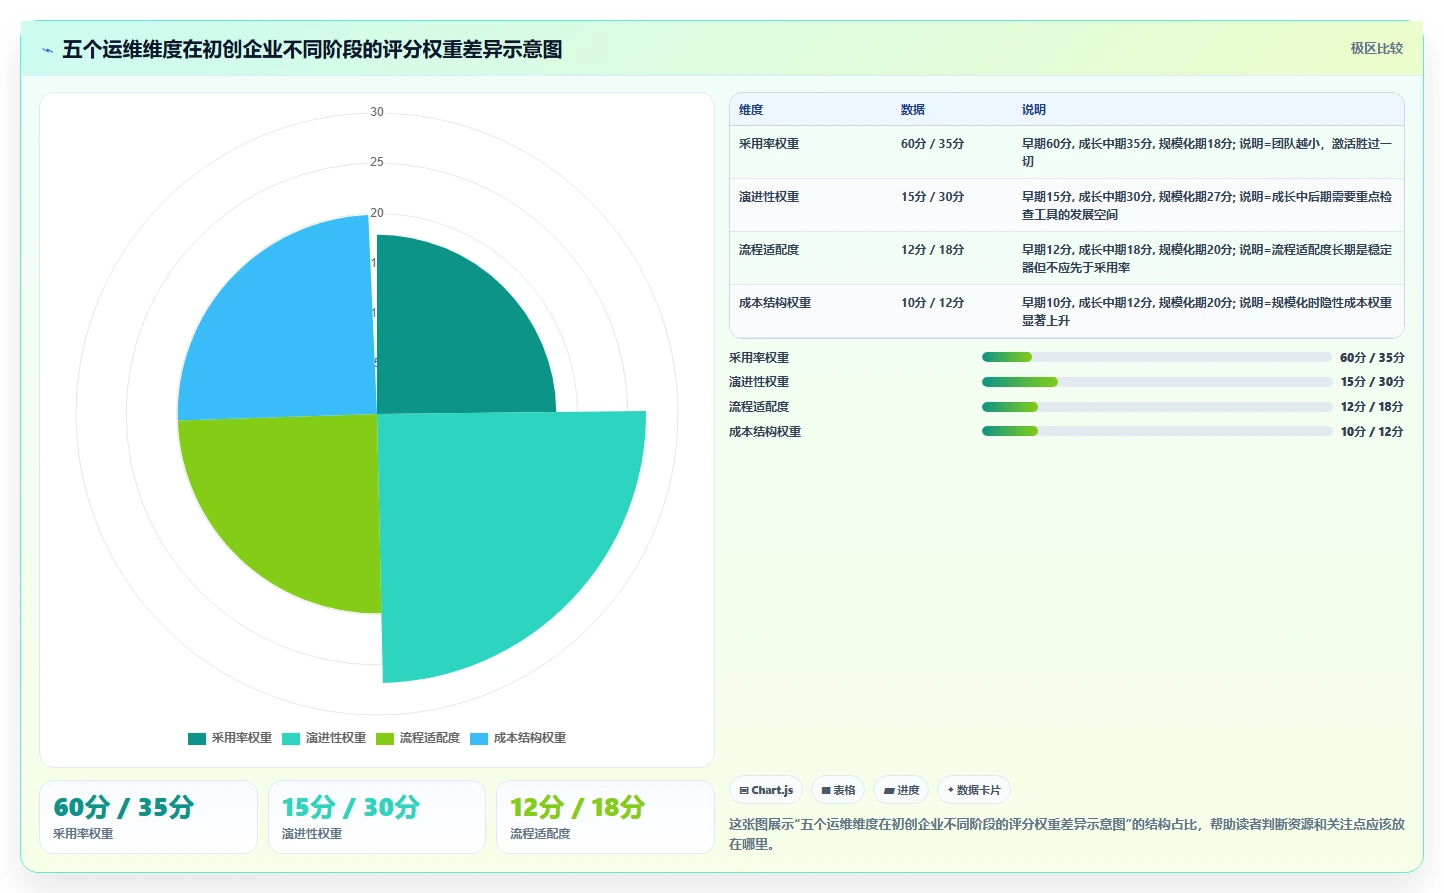
Task: Click the 极区比较 label at top right
Action: [1376, 48]
